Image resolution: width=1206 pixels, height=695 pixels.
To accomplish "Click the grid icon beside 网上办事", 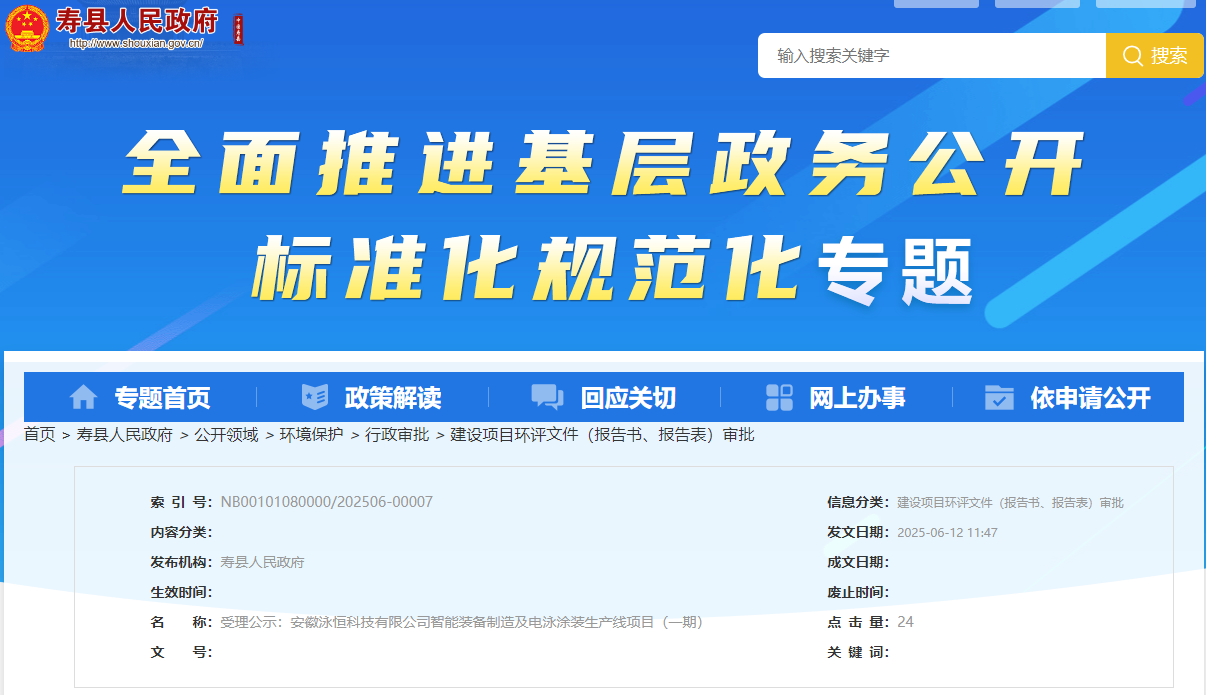I will 779,397.
